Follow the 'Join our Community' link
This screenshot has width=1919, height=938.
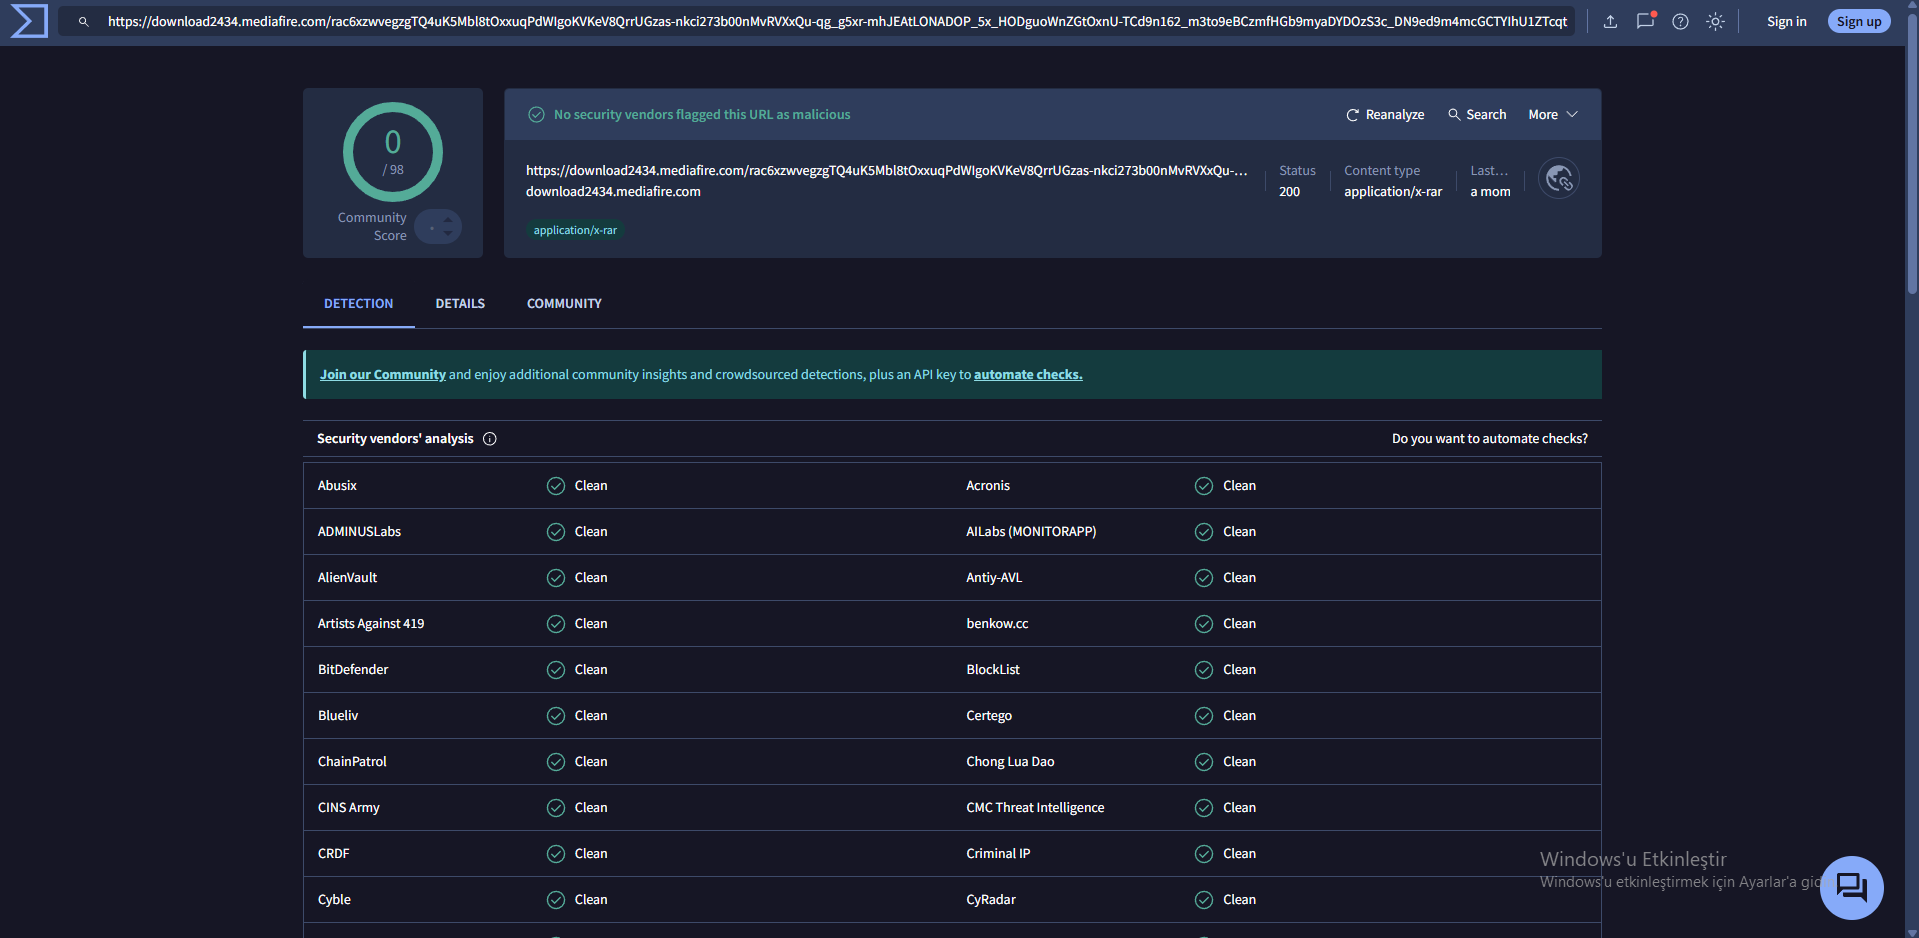pyautogui.click(x=383, y=375)
